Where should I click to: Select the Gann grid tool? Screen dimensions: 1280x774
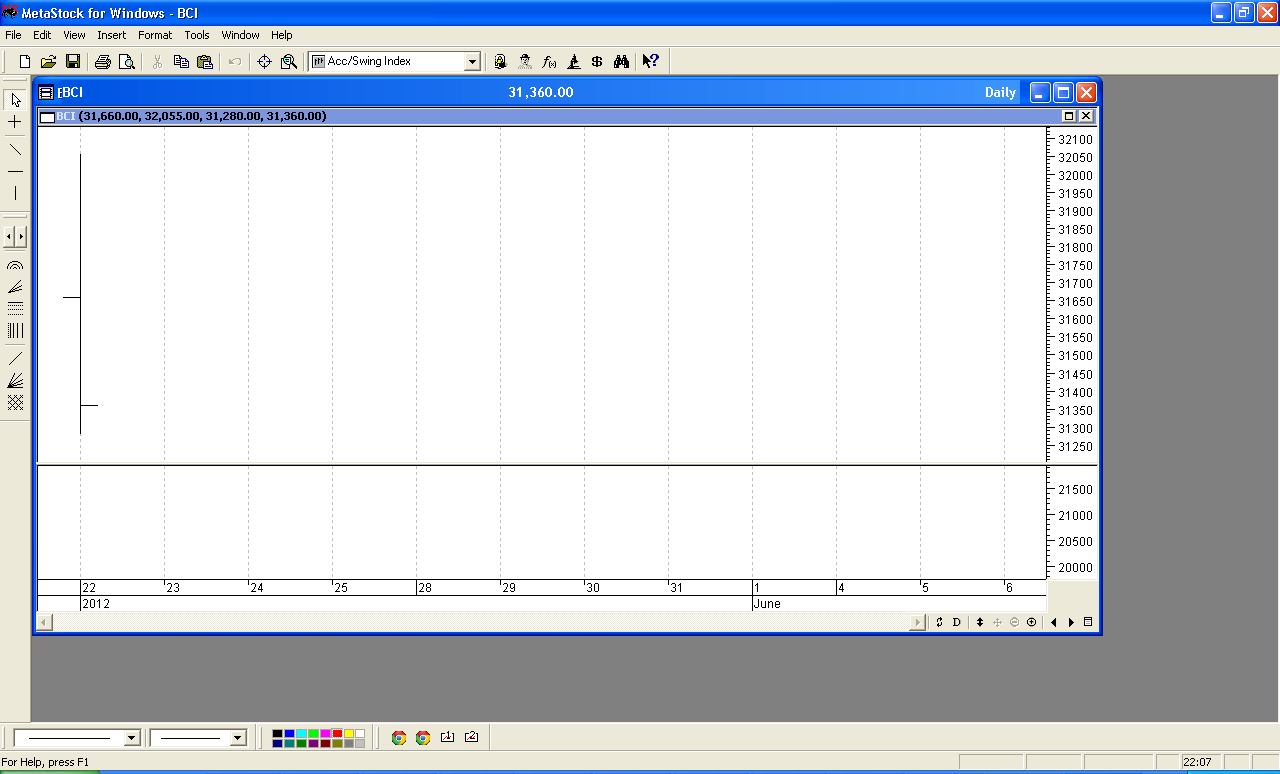click(15, 402)
